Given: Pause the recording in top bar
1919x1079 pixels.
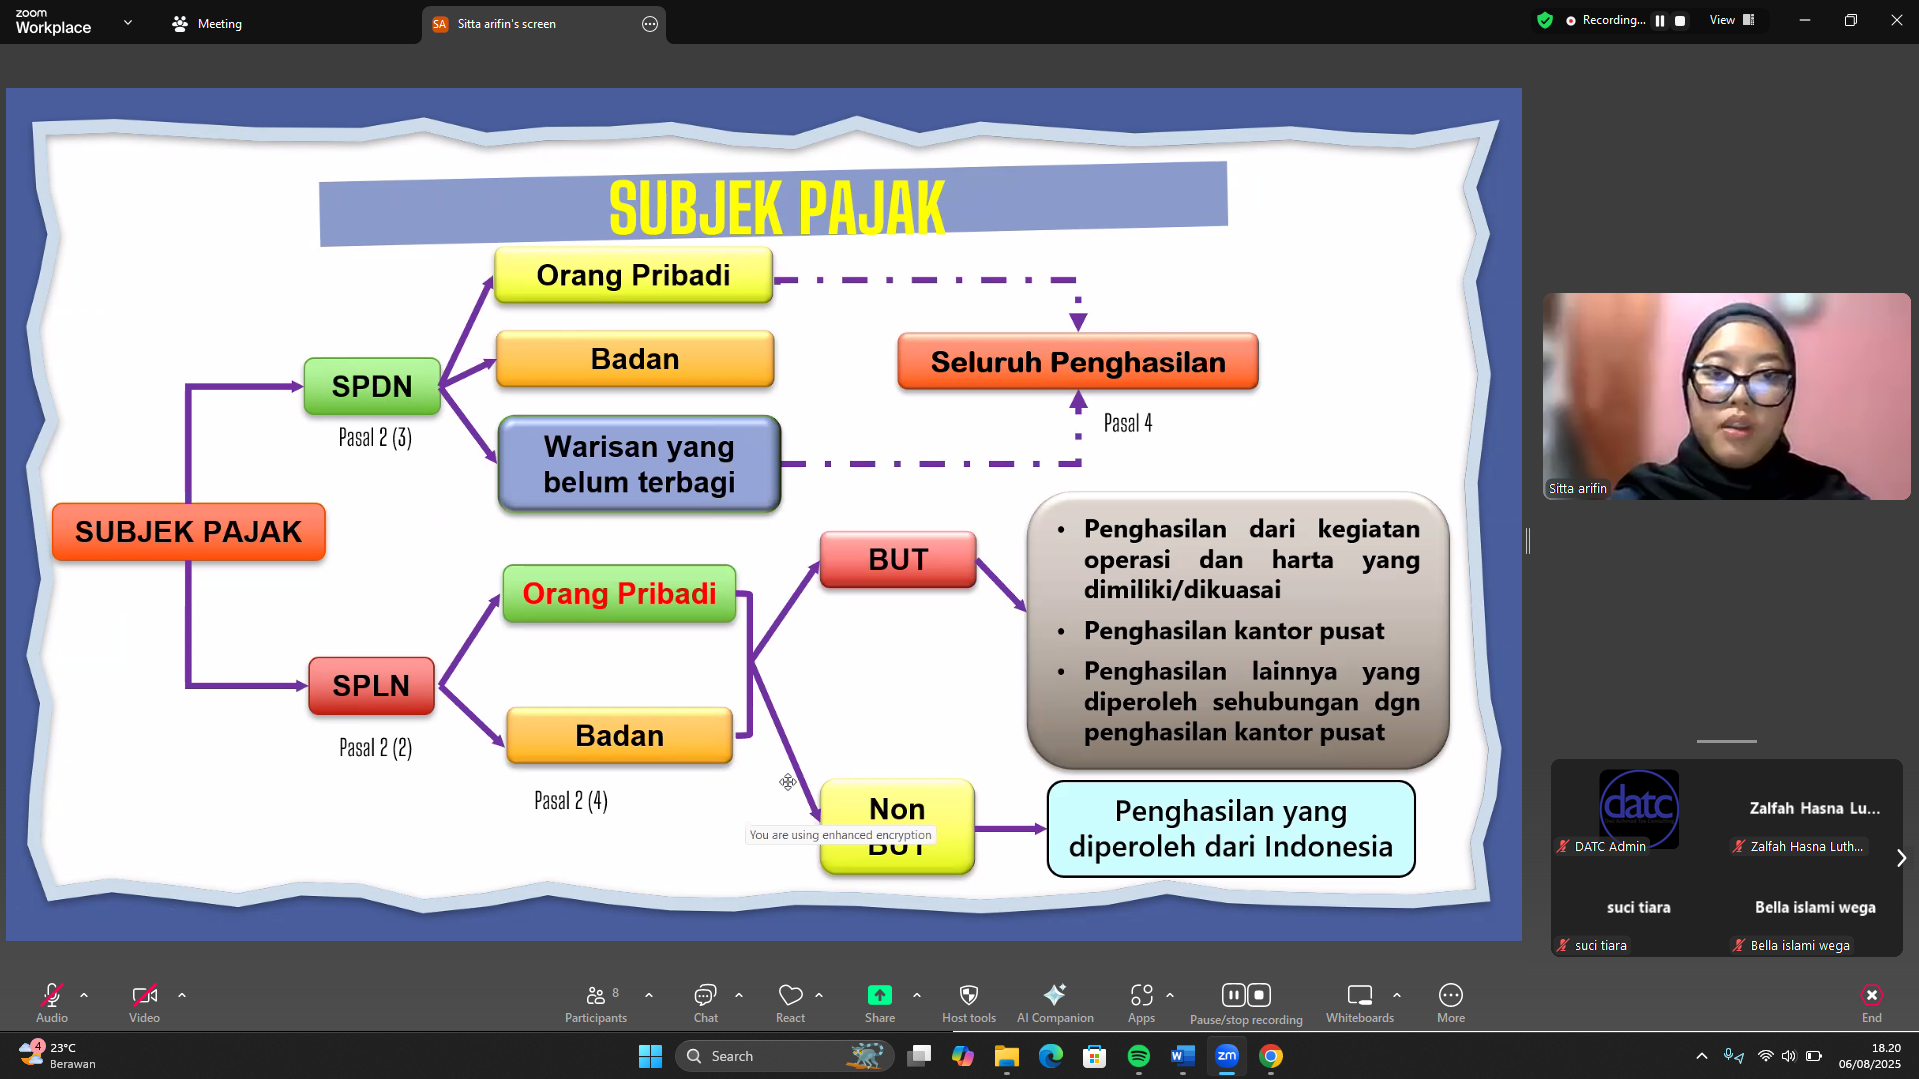Looking at the screenshot, I should pos(1660,21).
